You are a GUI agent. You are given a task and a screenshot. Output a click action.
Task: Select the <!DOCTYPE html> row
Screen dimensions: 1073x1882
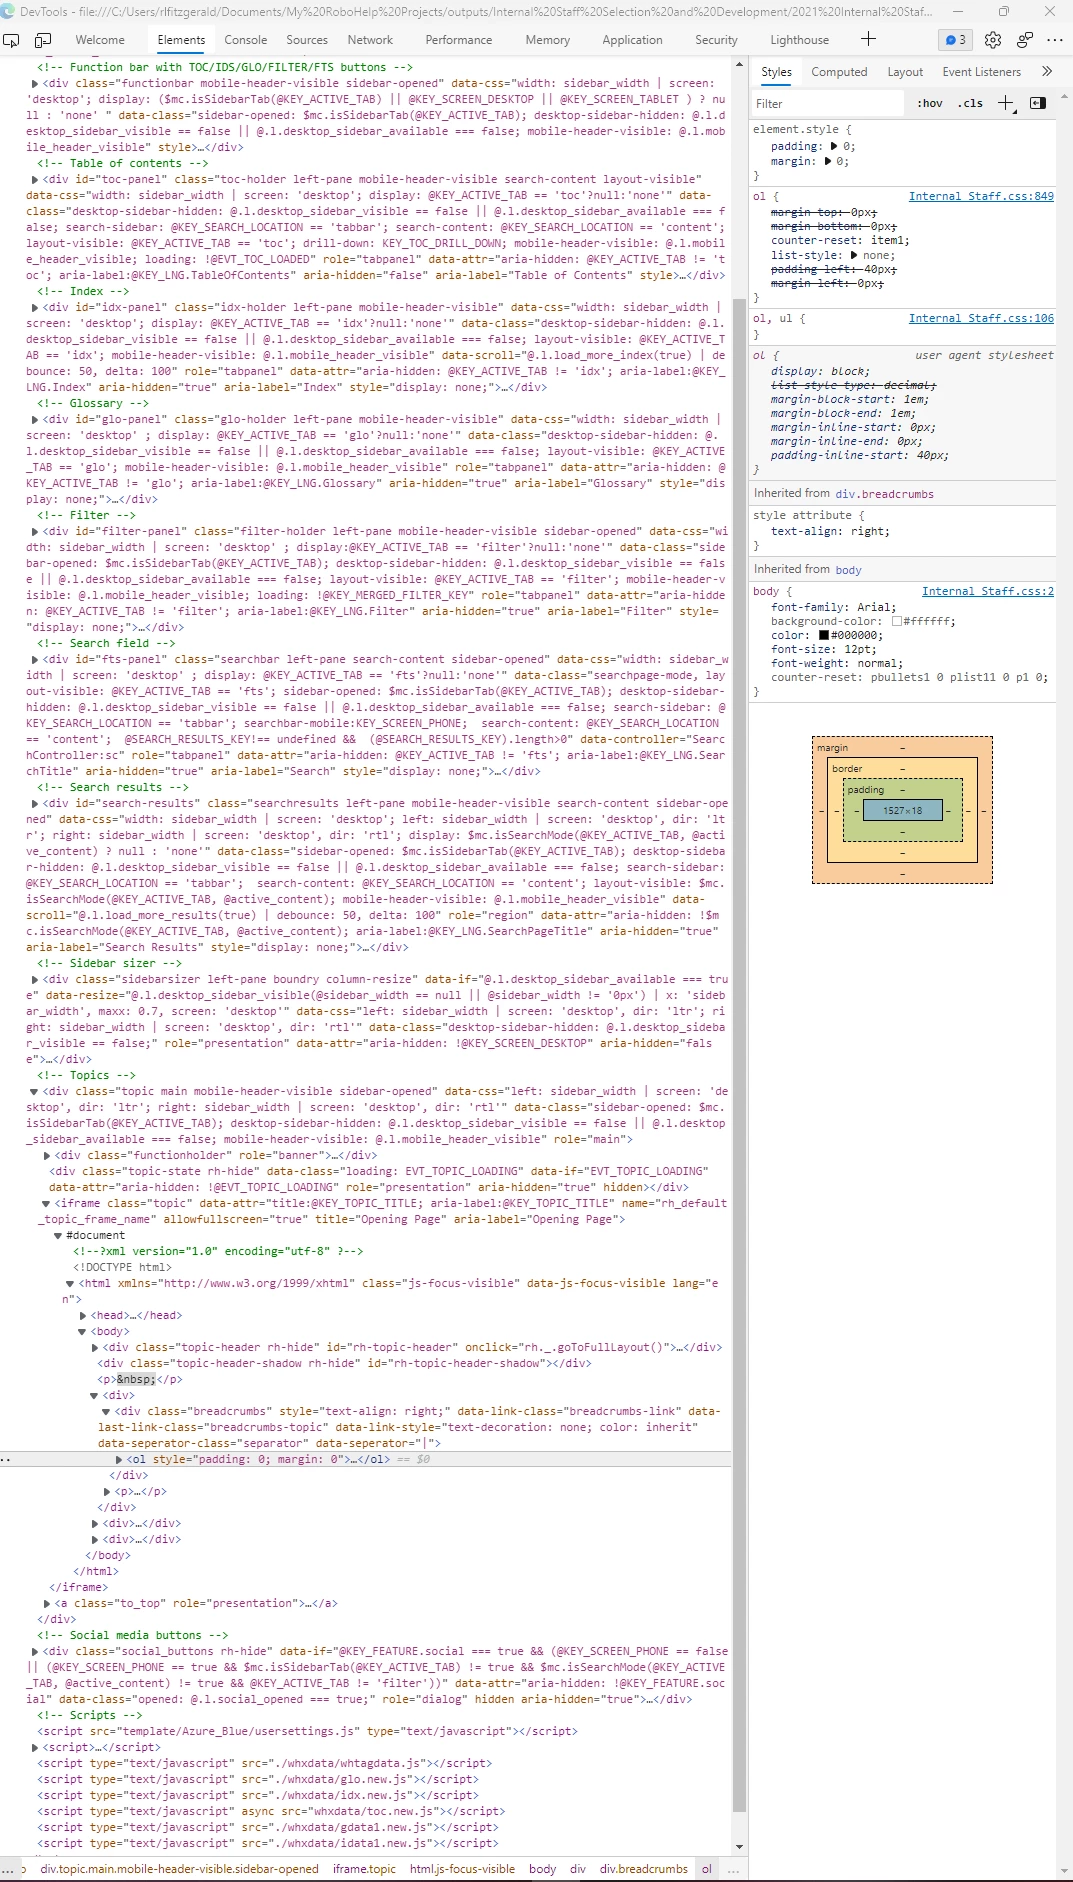122,1268
